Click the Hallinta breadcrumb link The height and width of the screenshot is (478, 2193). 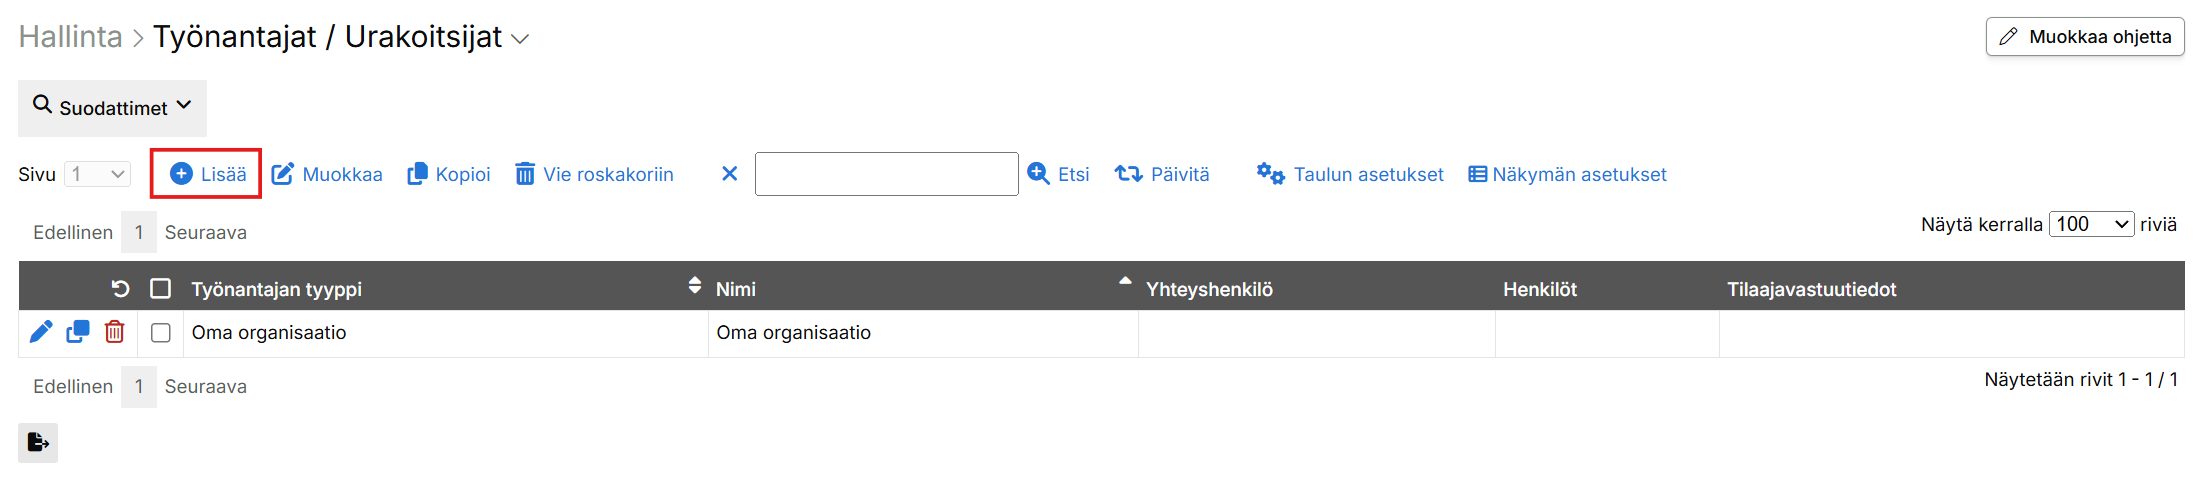click(x=70, y=37)
